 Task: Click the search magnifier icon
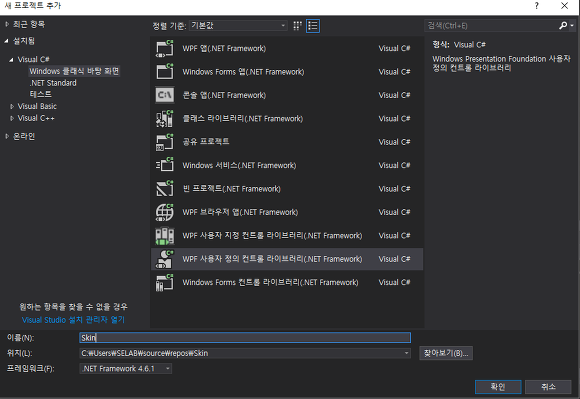click(563, 26)
